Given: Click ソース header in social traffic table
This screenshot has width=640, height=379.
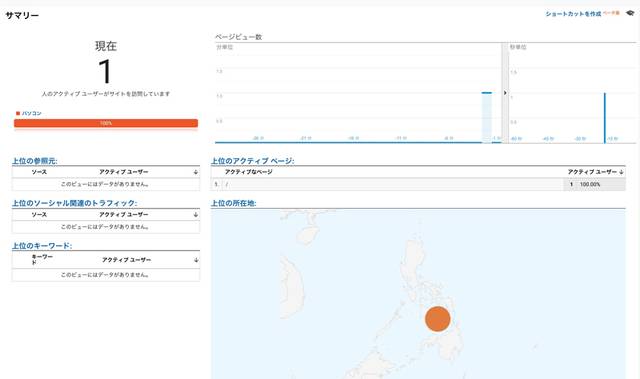Looking at the screenshot, I should pos(39,215).
